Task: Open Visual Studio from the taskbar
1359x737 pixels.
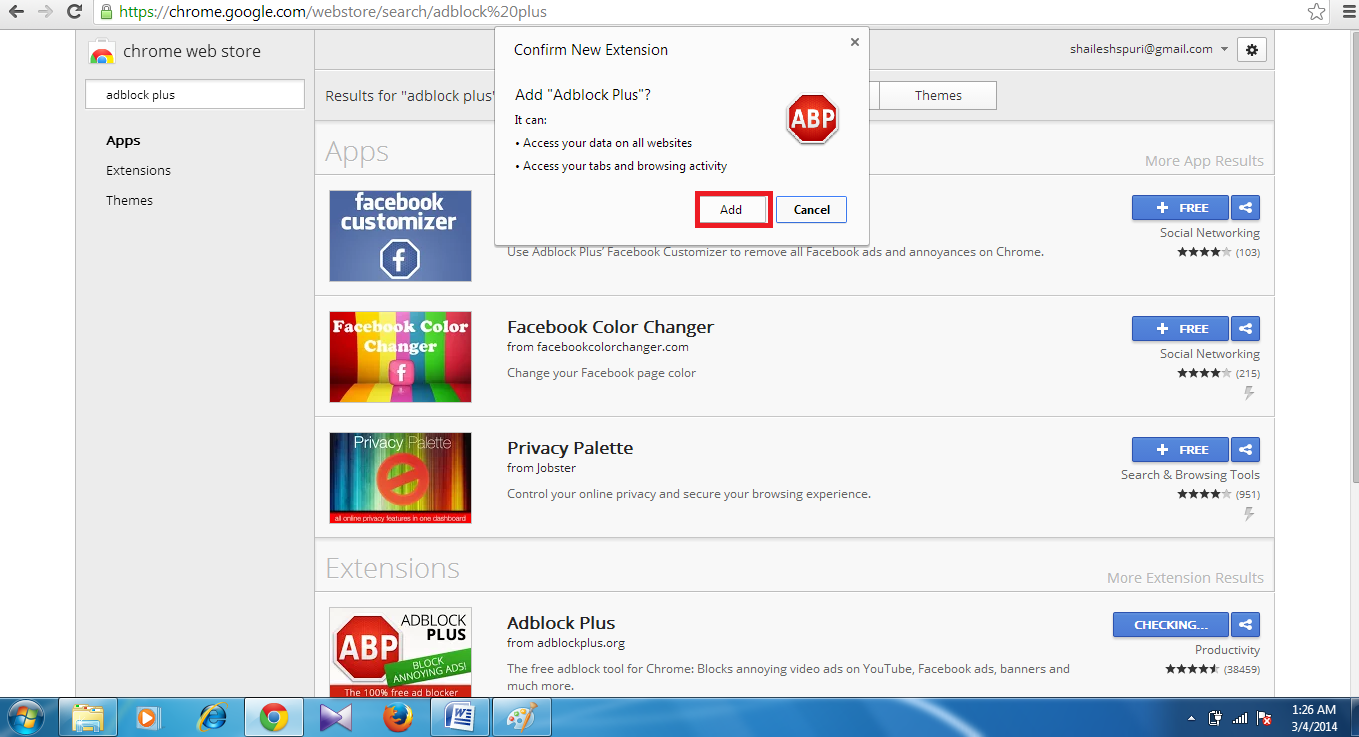Action: pyautogui.click(x=335, y=717)
